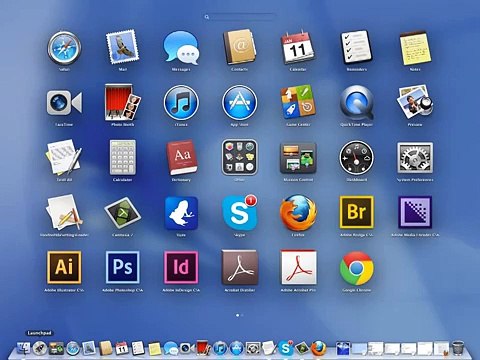This screenshot has height=360, width=480.
Task: Open Photo Booth in the Launchpad grid
Action: pos(122,102)
